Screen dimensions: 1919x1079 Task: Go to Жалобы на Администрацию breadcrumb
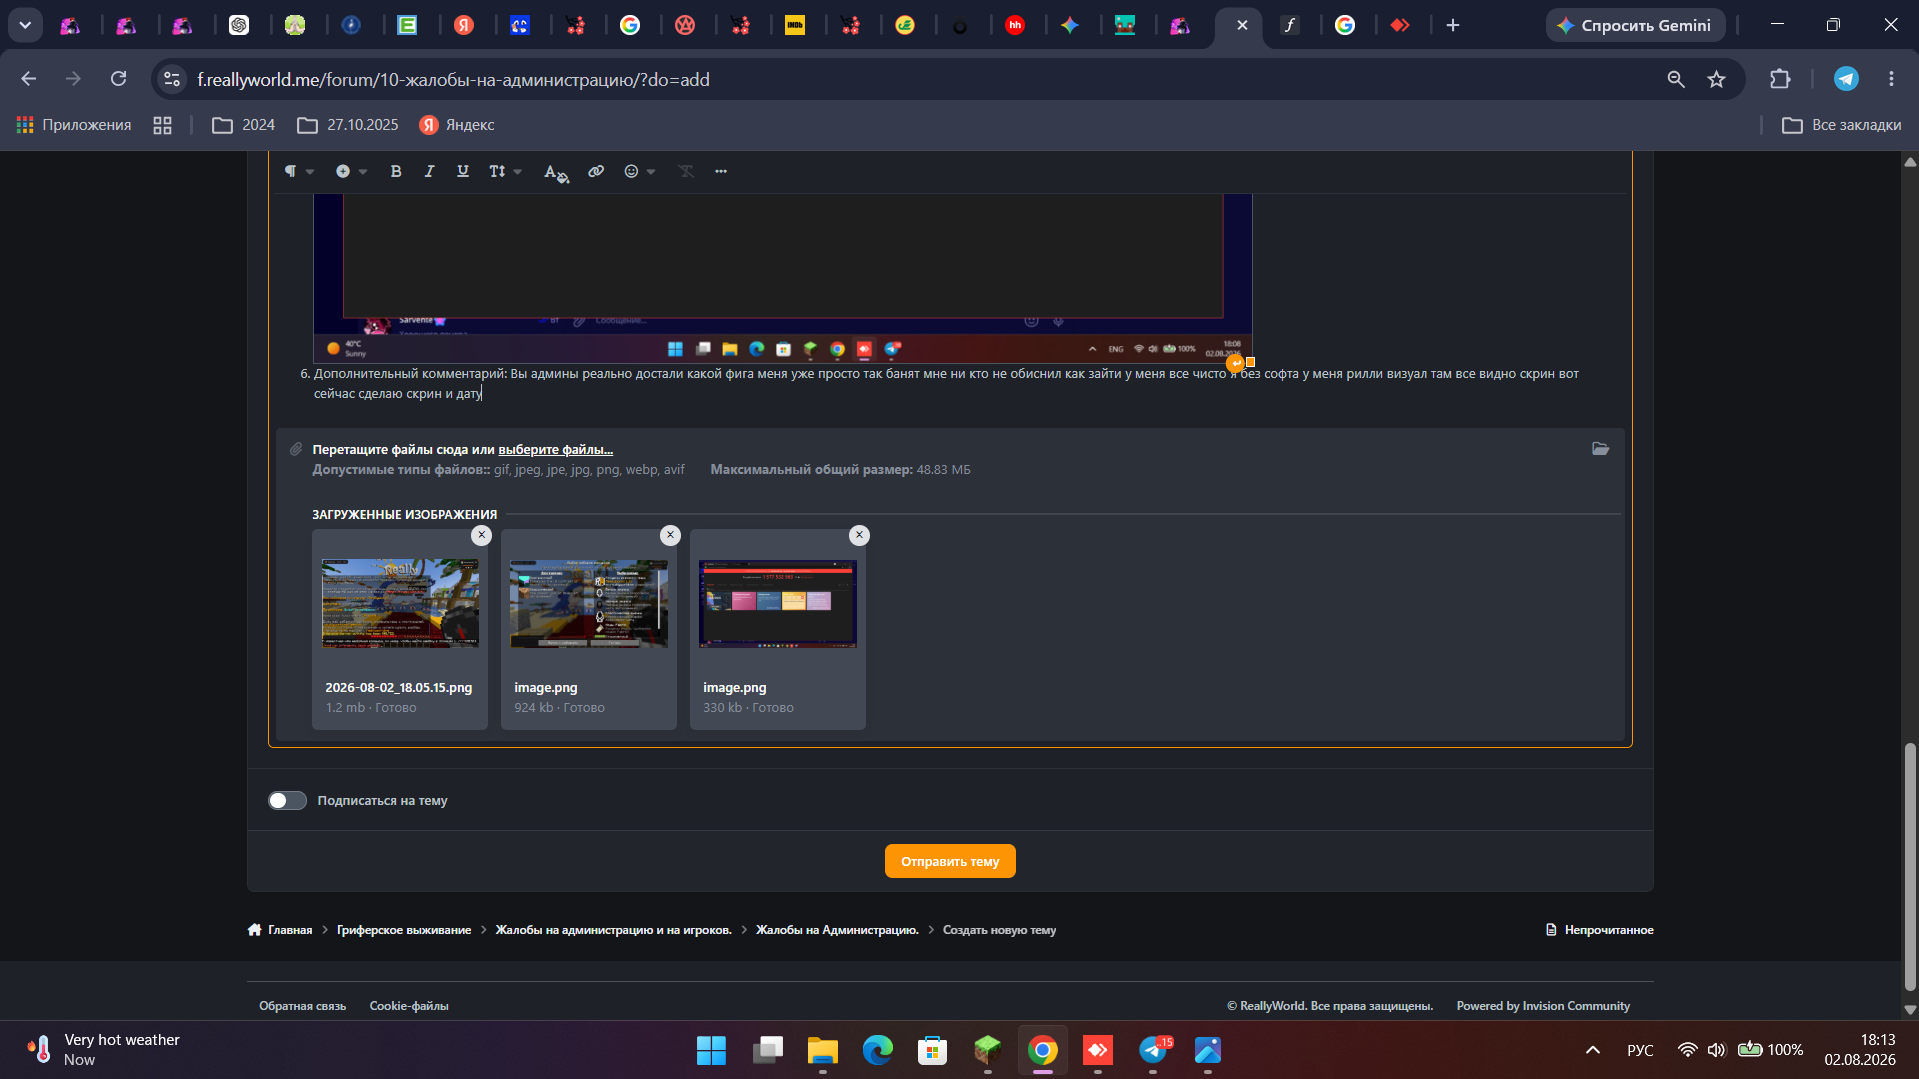pos(837,930)
